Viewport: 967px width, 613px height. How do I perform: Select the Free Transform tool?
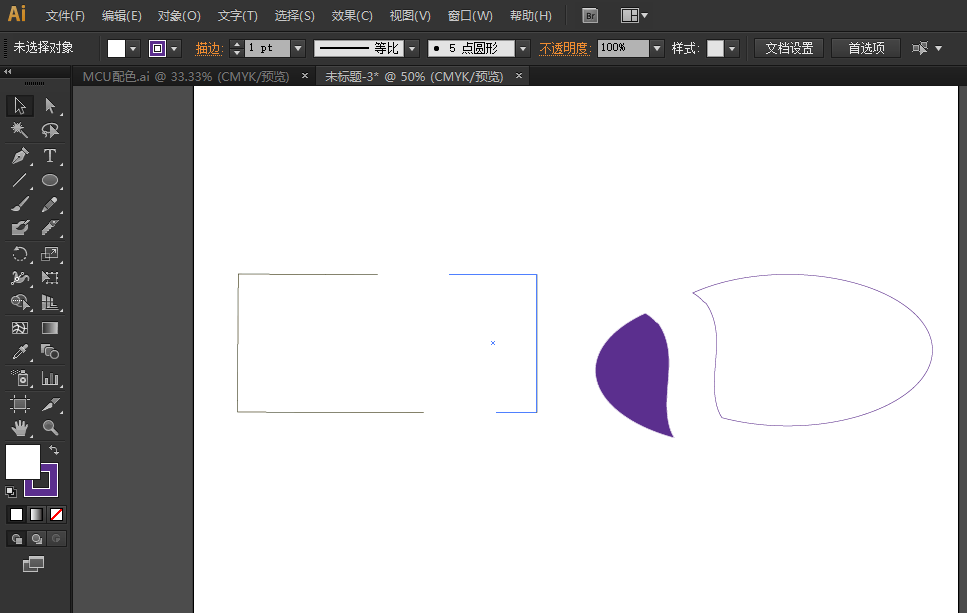(x=50, y=278)
